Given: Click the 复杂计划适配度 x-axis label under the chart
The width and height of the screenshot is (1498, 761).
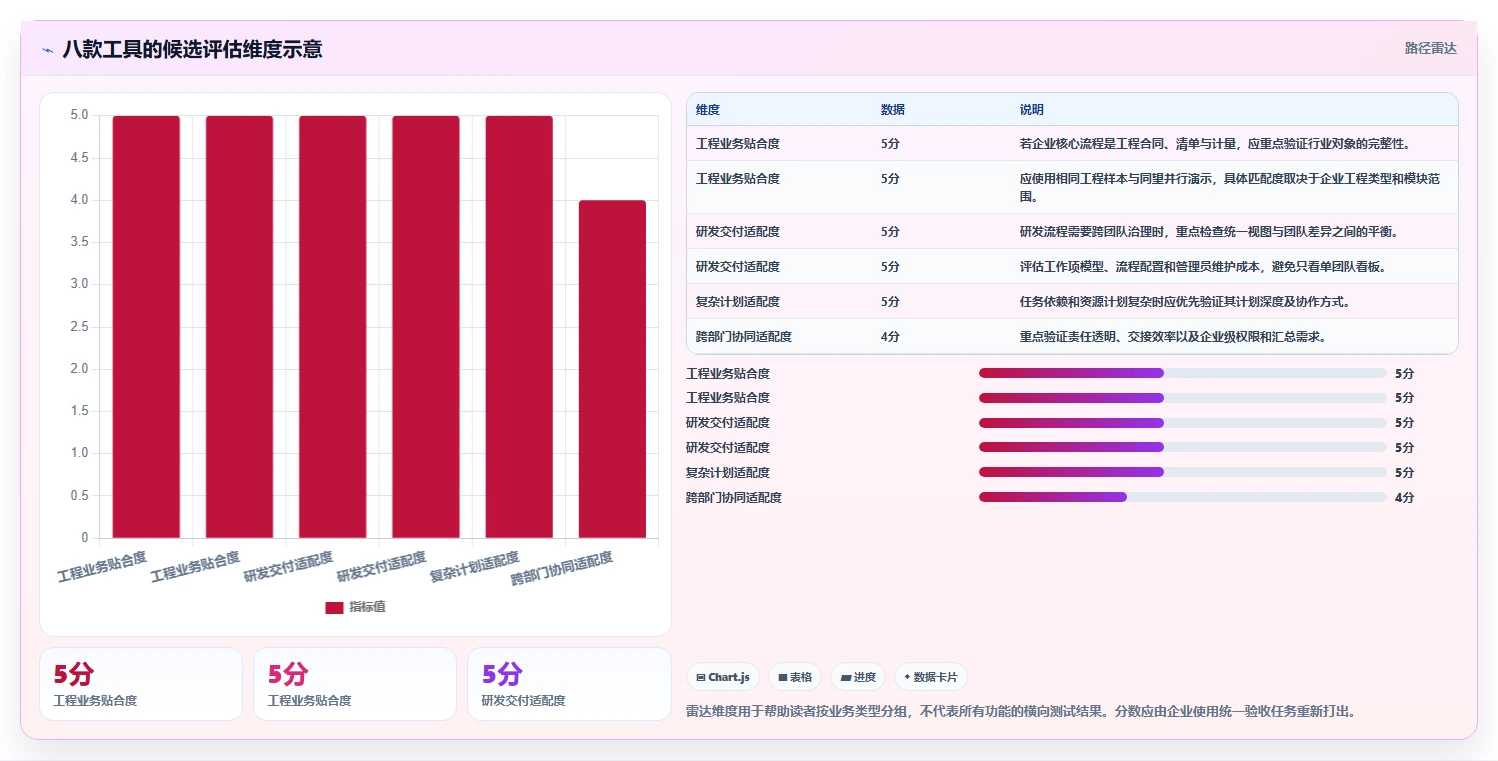Looking at the screenshot, I should (475, 567).
